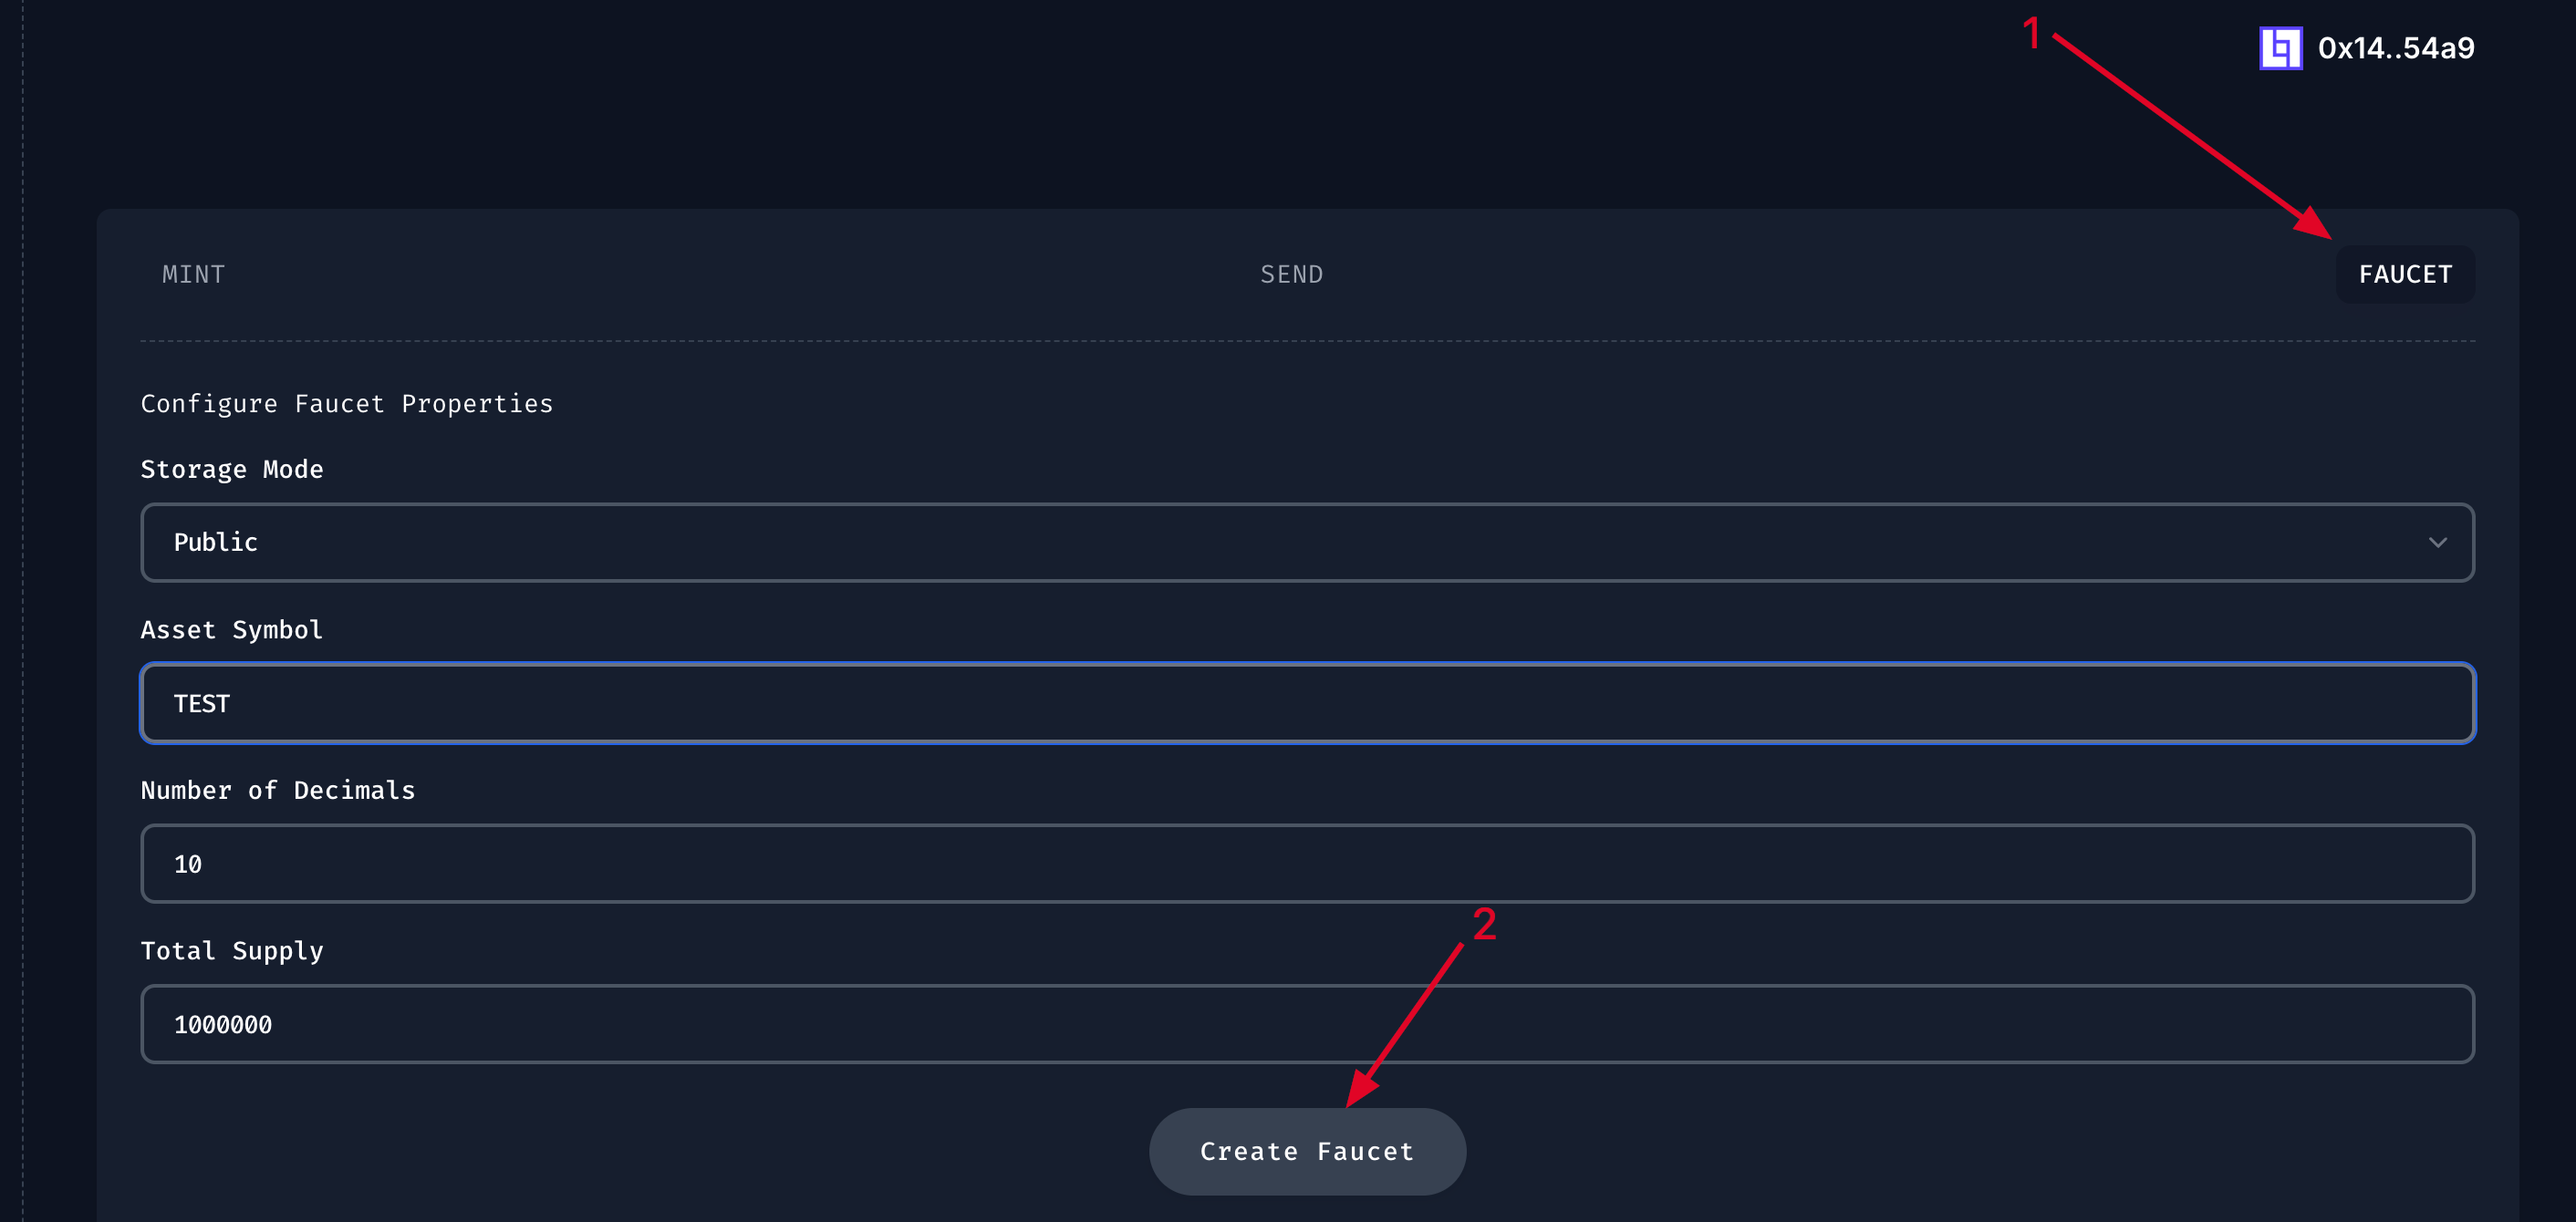
Task: Switch to the SEND tab
Action: coord(1291,274)
